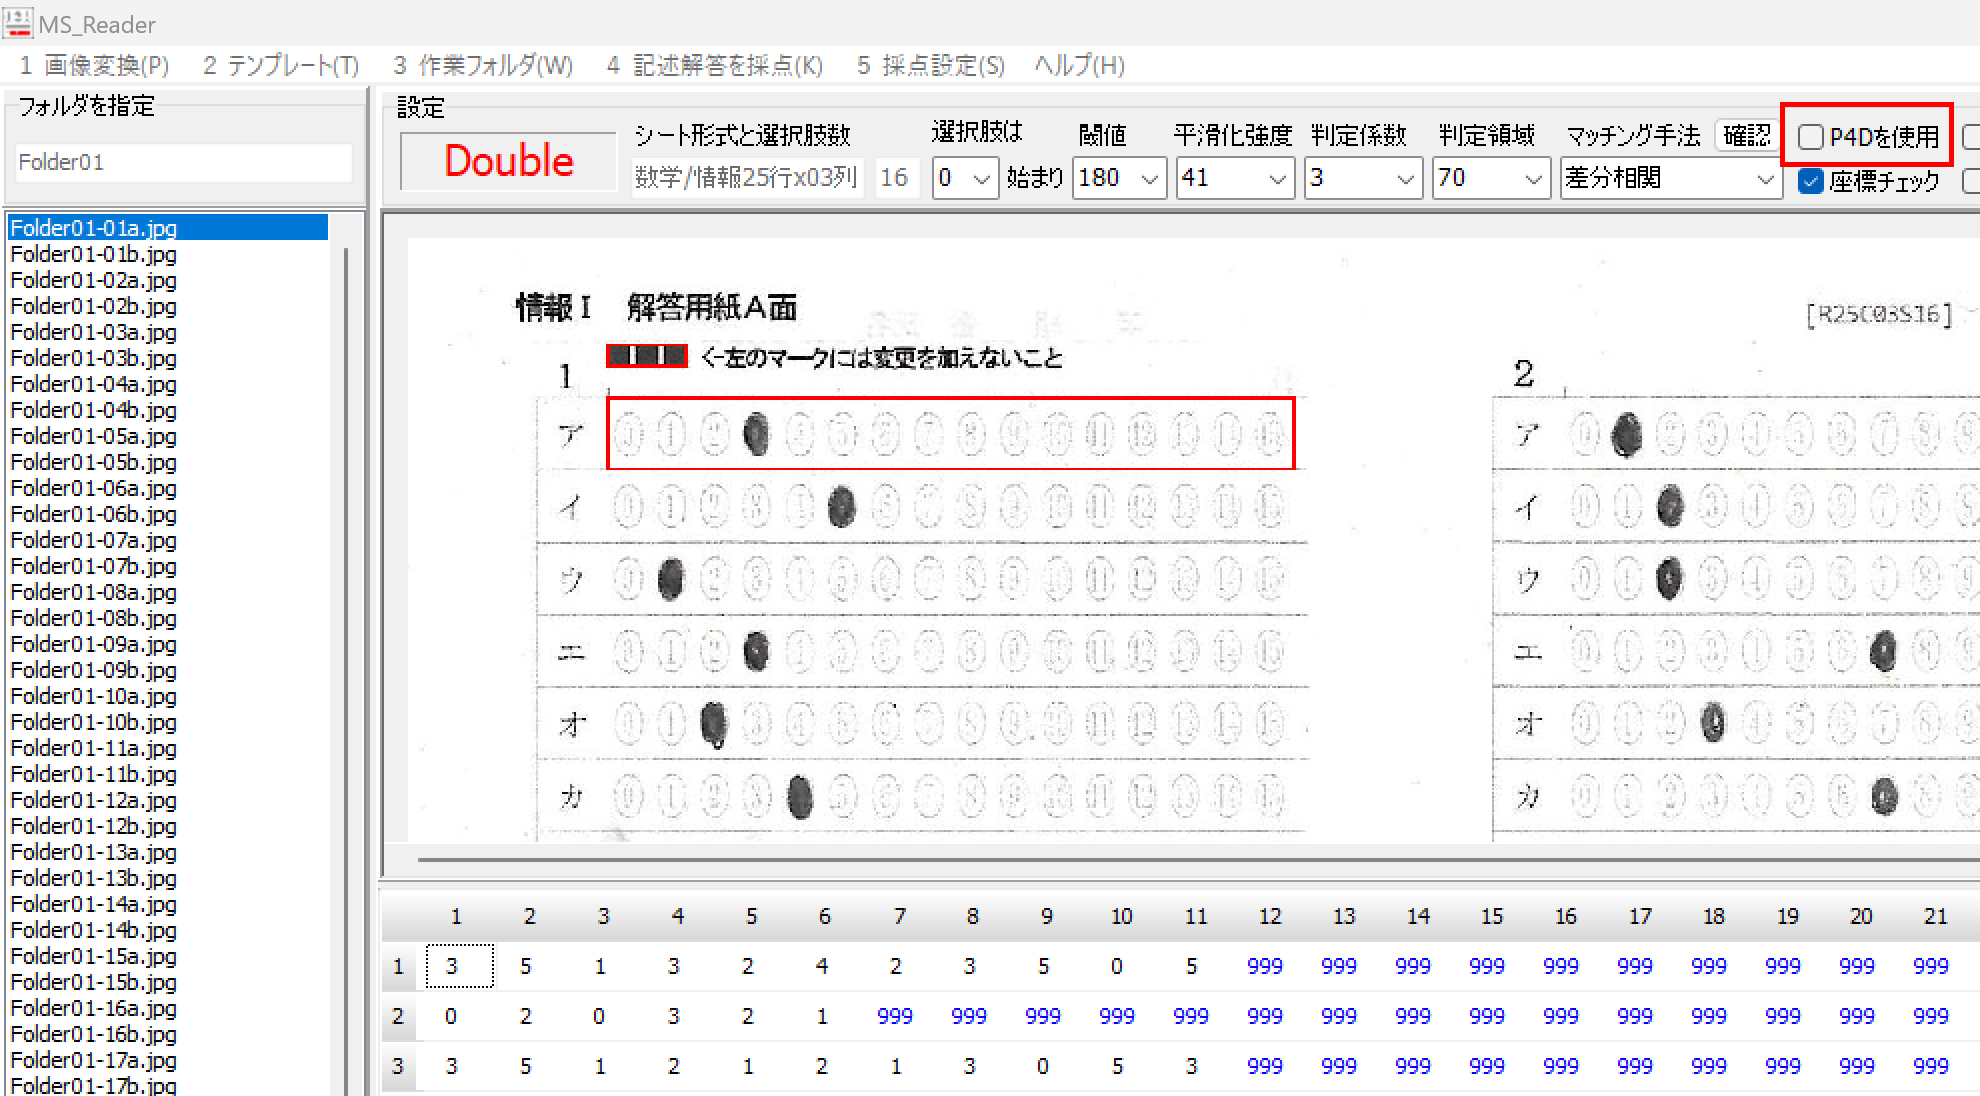Open the 画像変換(P) menu
Viewport: 1980px width, 1096px height.
click(x=94, y=66)
